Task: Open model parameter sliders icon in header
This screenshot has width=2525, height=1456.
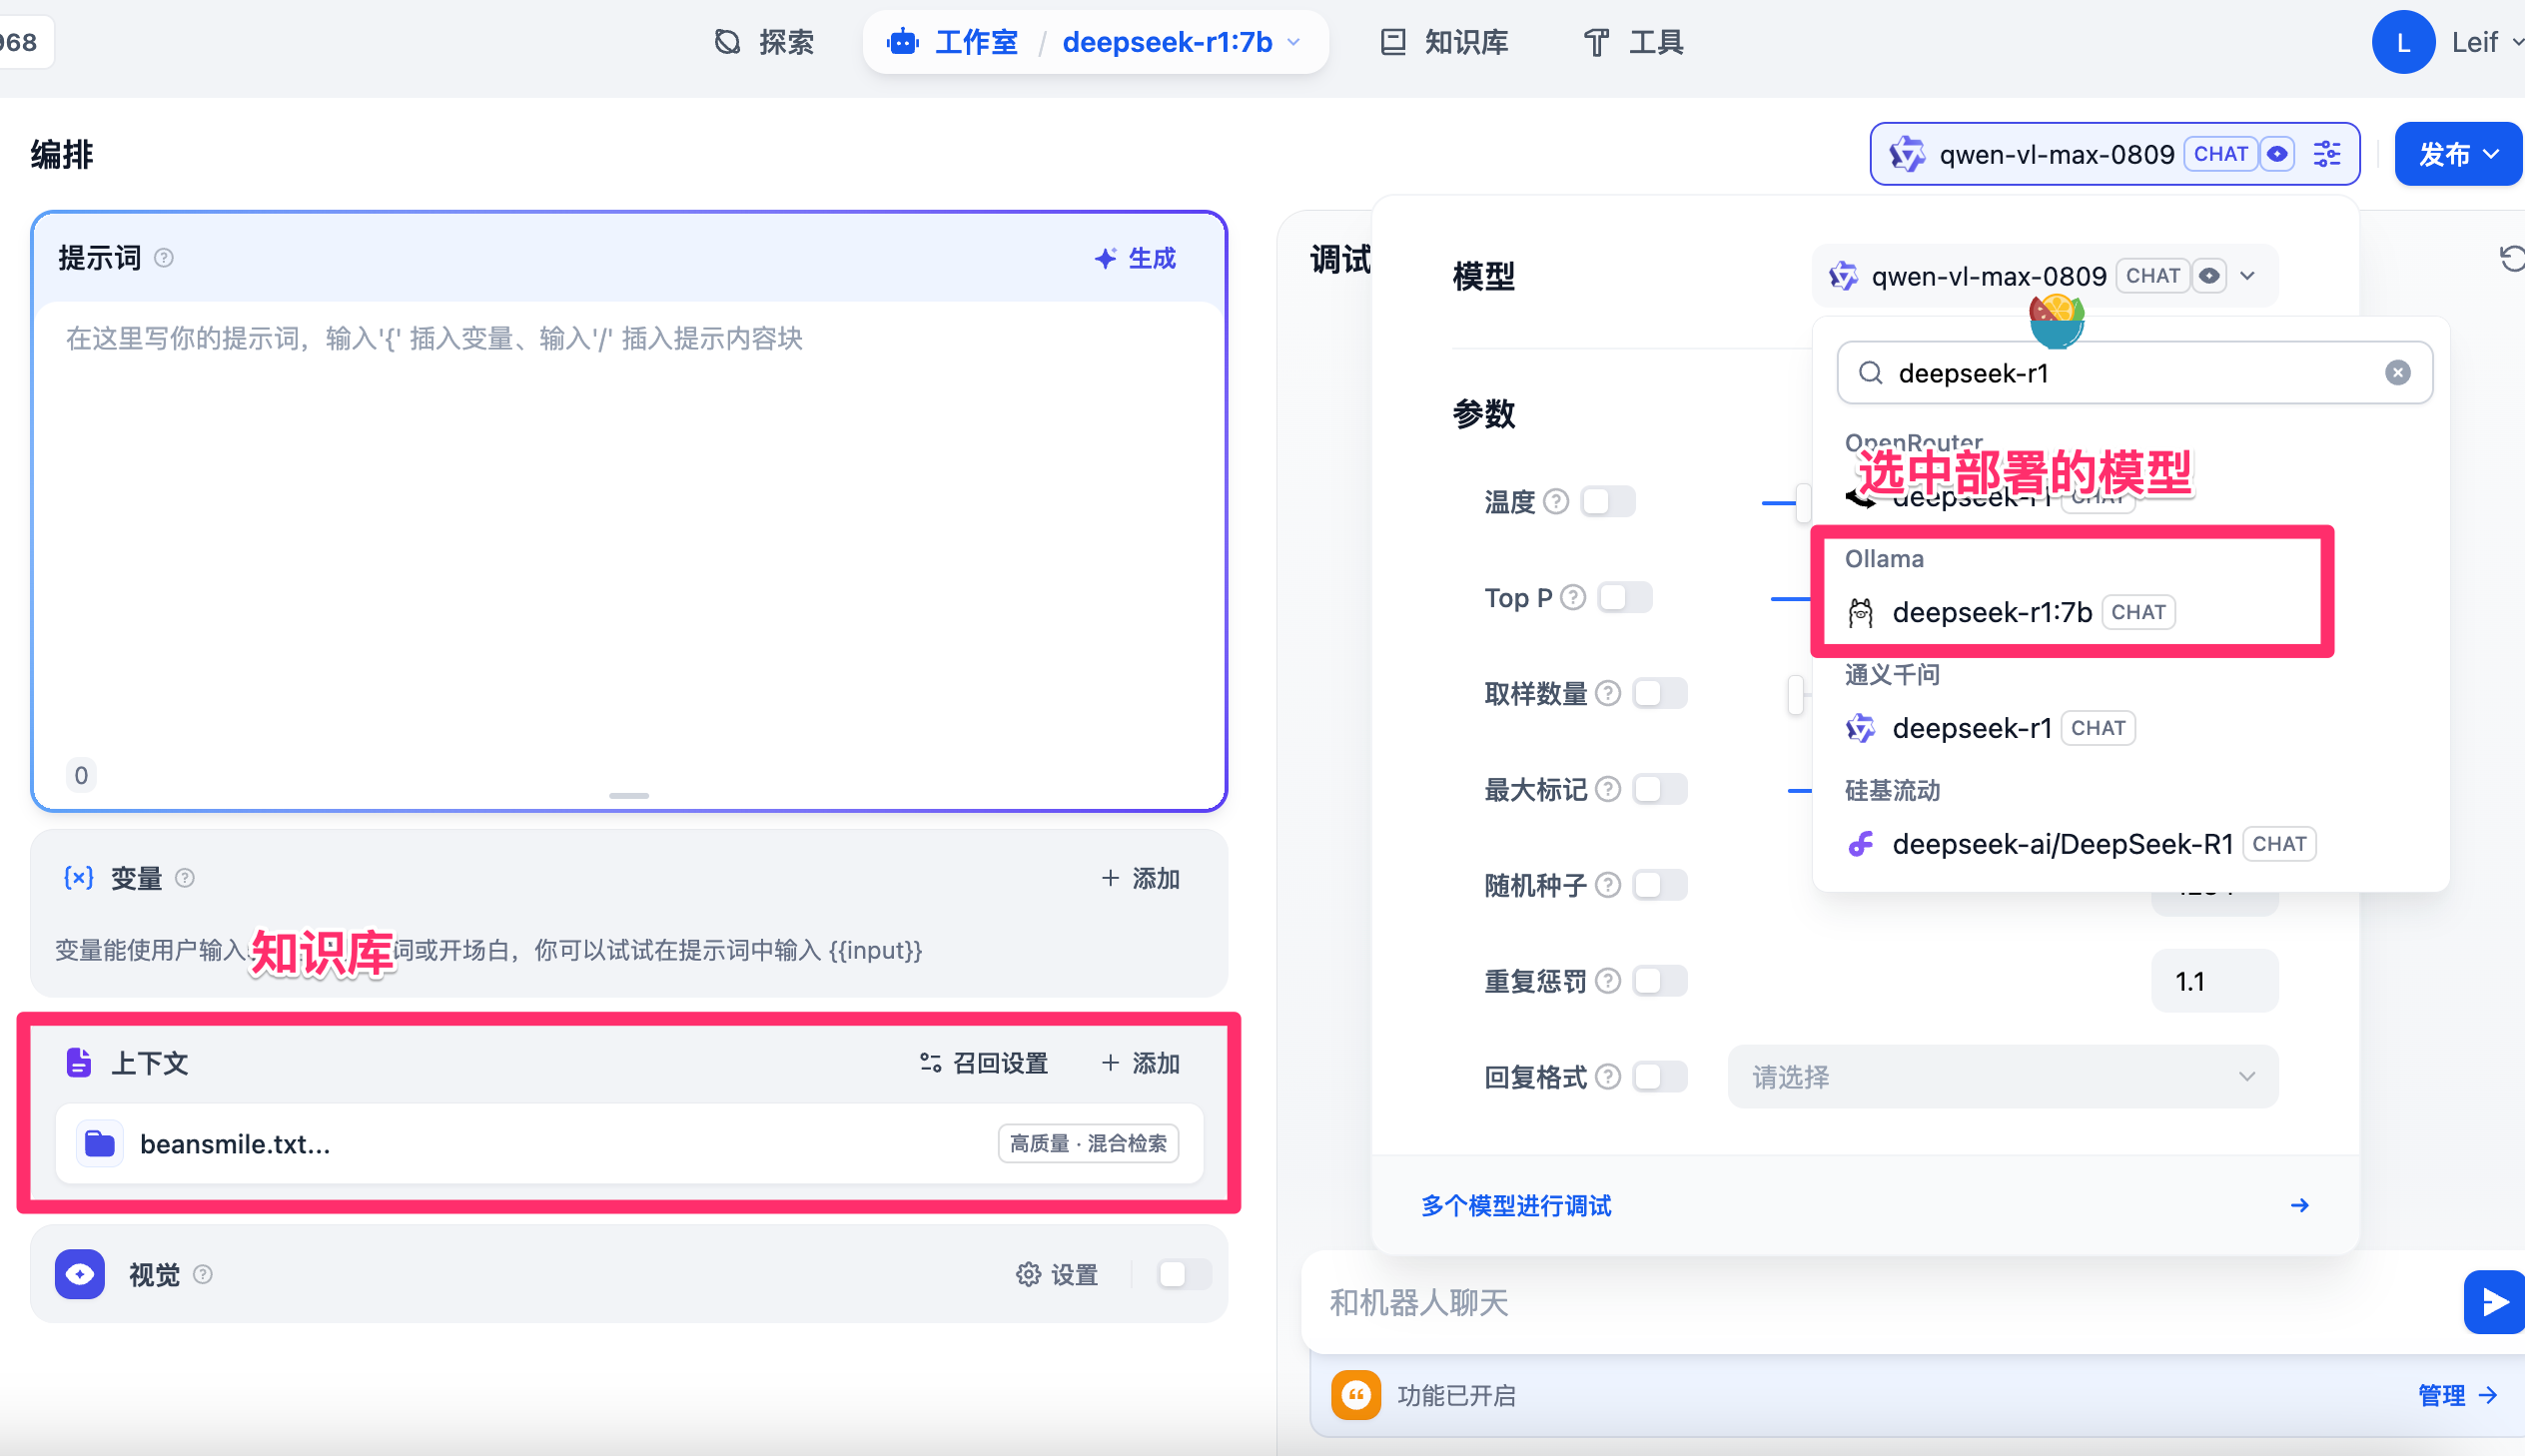Action: [2328, 154]
